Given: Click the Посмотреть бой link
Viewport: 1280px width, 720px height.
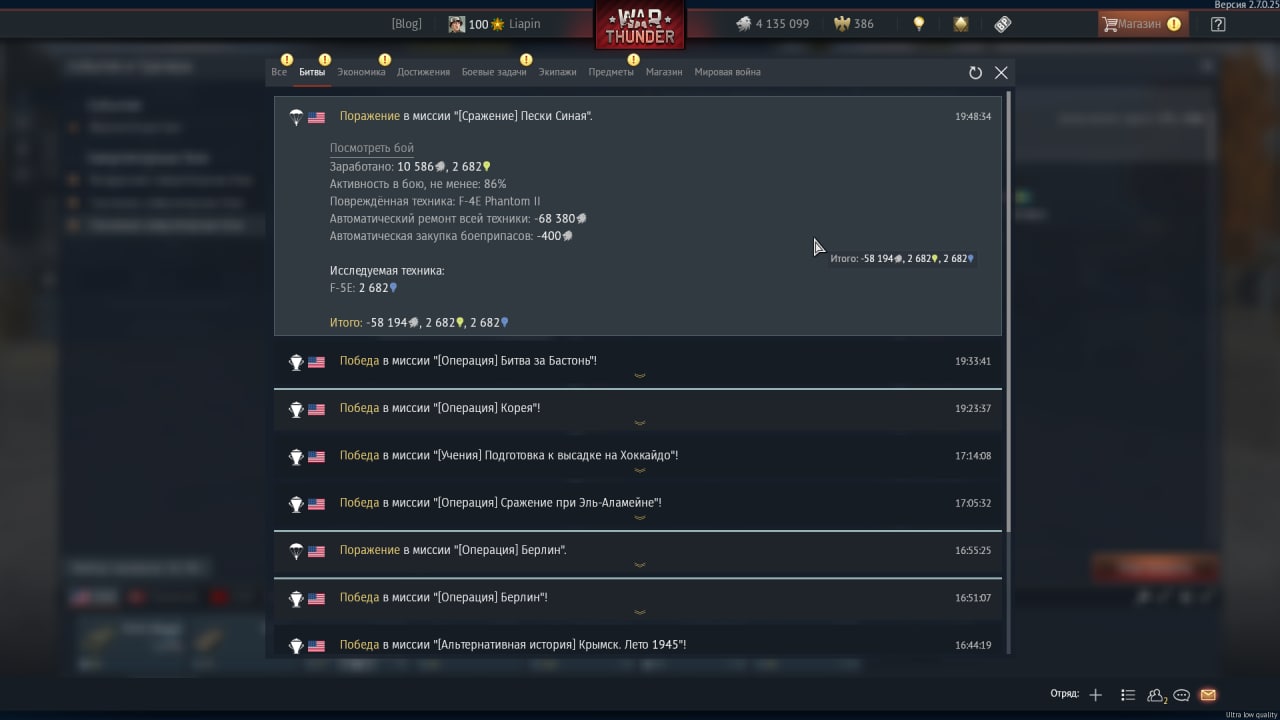Looking at the screenshot, I should point(372,148).
